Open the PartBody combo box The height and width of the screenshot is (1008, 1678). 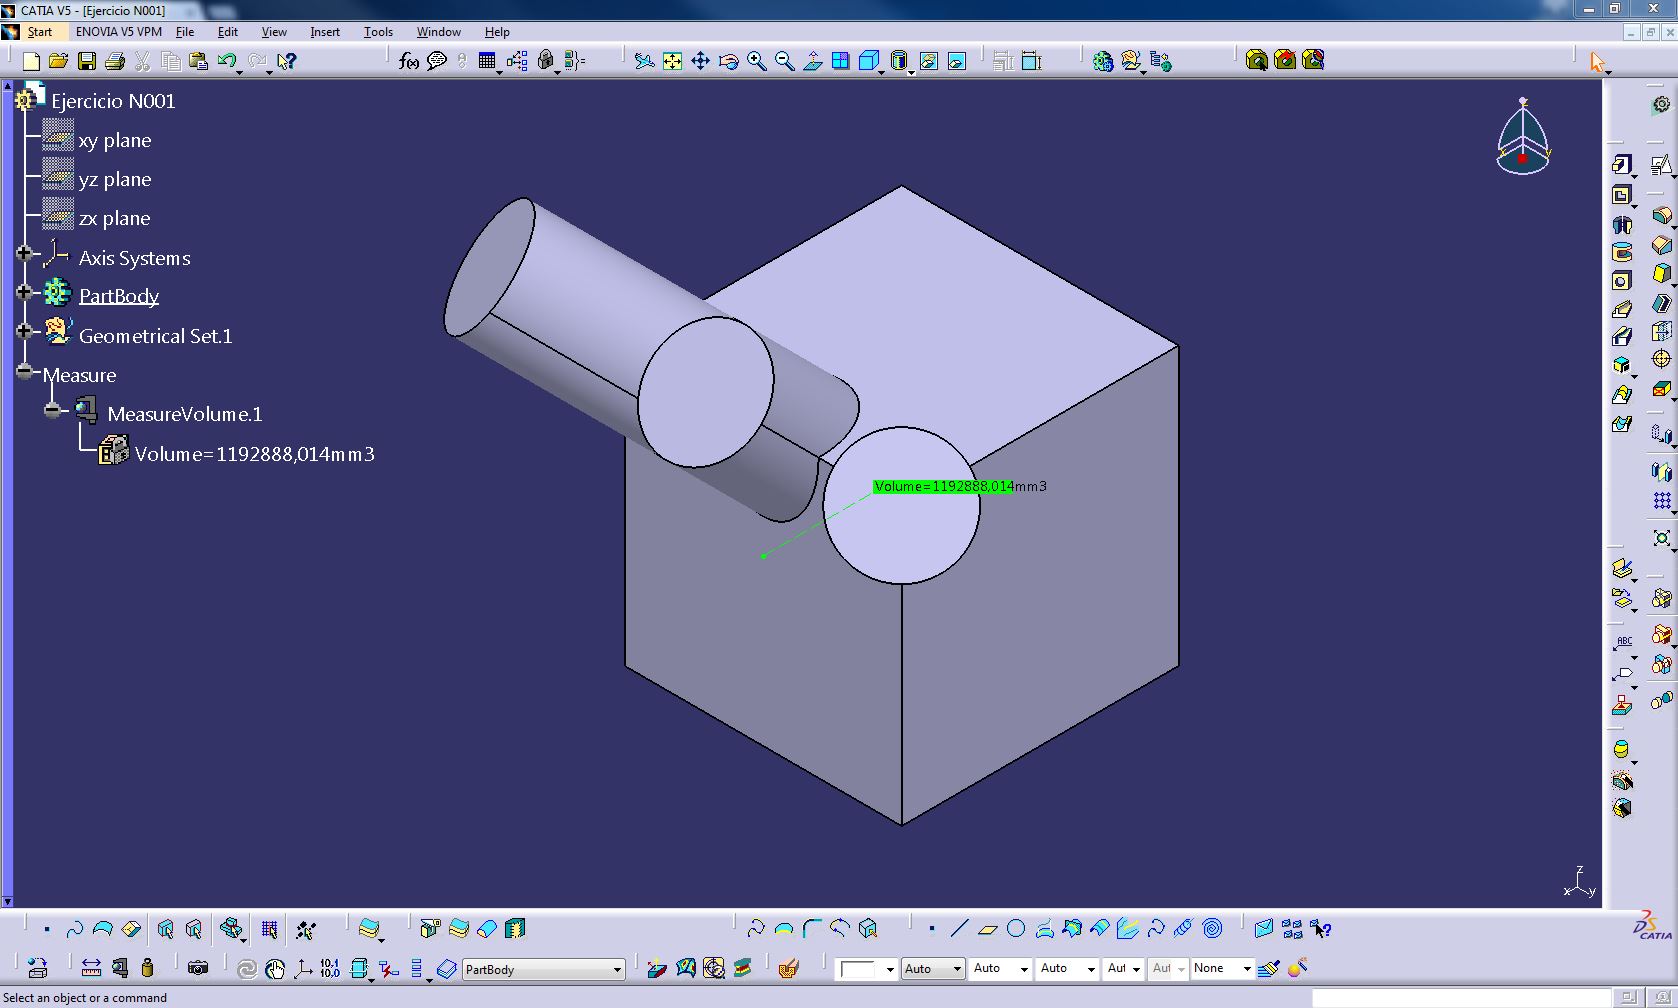[544, 969]
